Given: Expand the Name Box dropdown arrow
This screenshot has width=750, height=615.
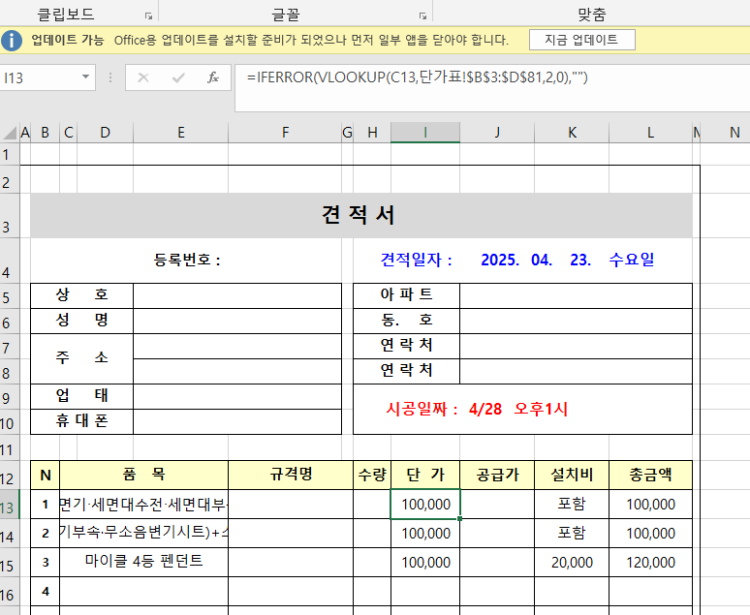Looking at the screenshot, I should (x=86, y=77).
